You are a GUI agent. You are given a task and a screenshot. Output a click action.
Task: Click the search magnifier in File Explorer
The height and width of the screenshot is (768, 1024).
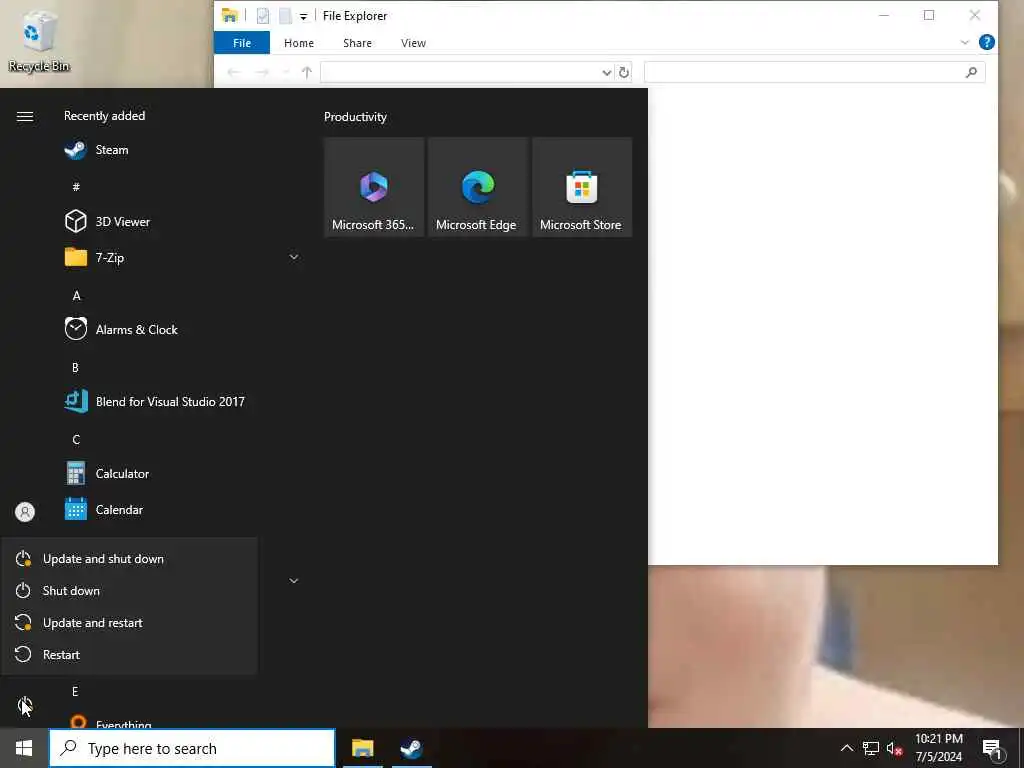[971, 72]
